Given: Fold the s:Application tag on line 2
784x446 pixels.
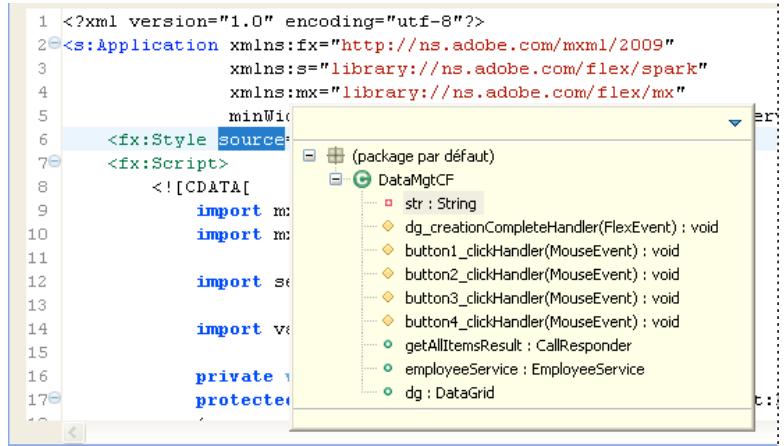Looking at the screenshot, I should tap(54, 44).
